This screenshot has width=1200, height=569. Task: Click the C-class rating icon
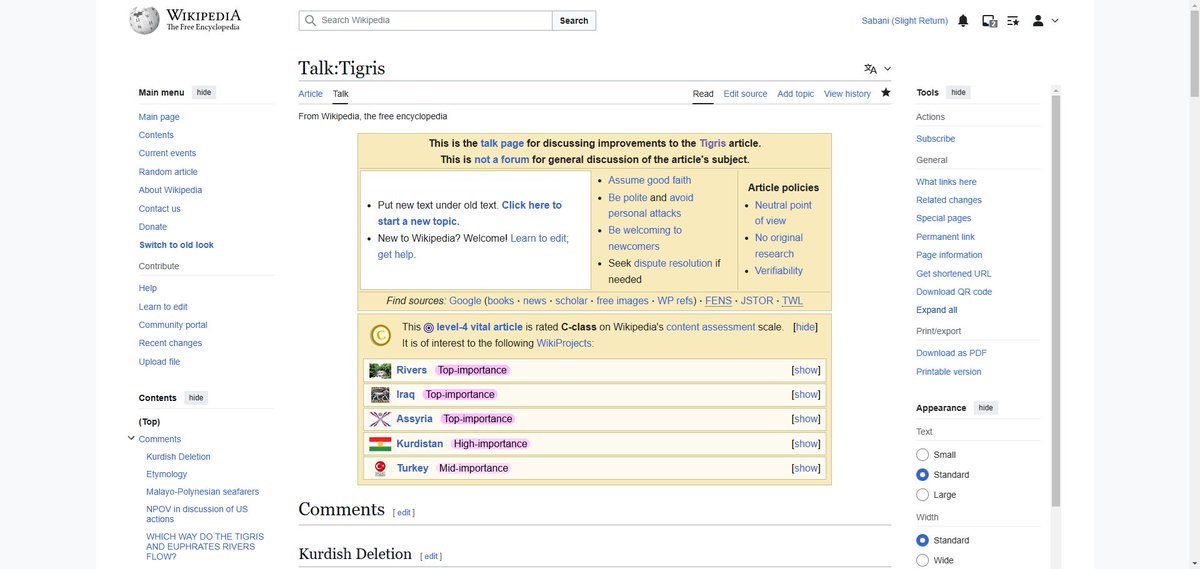380,335
